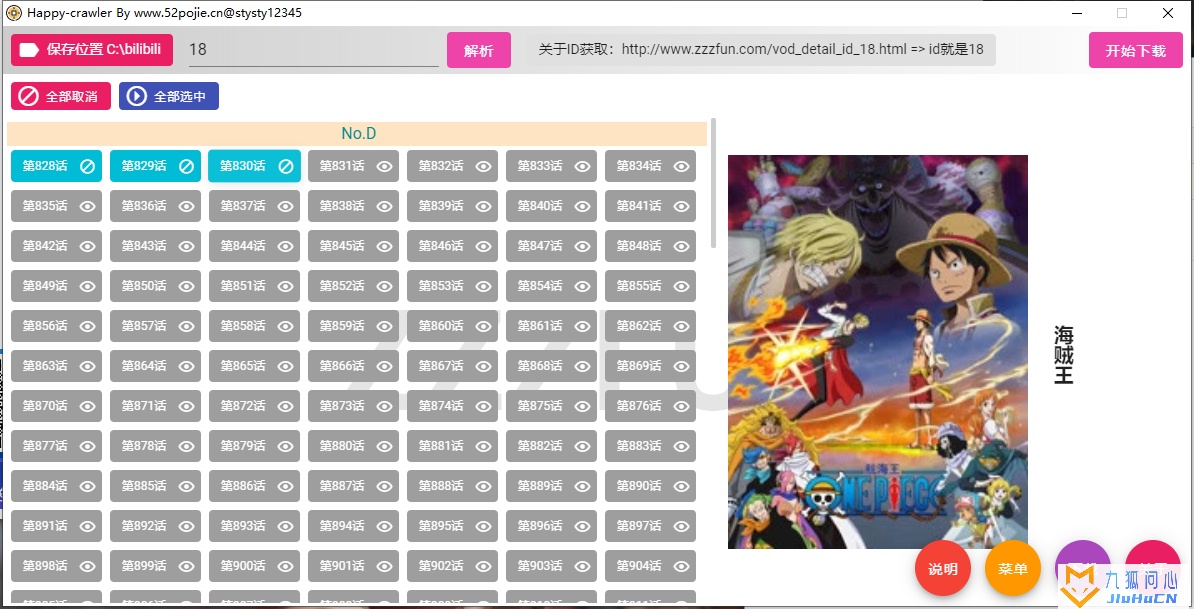Select episode button 第881话
Viewport: 1194px width, 609px height.
click(x=452, y=446)
